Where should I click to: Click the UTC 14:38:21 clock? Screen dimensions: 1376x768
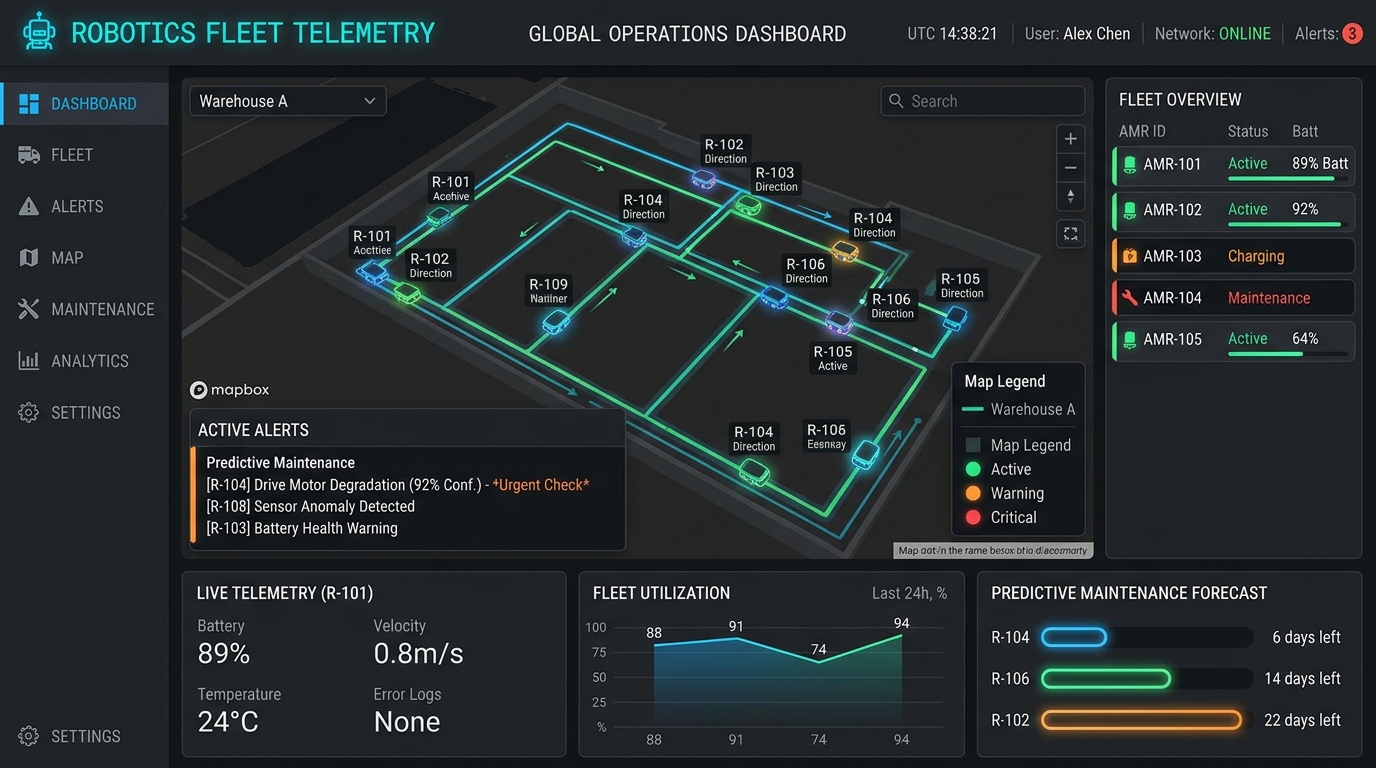[952, 33]
